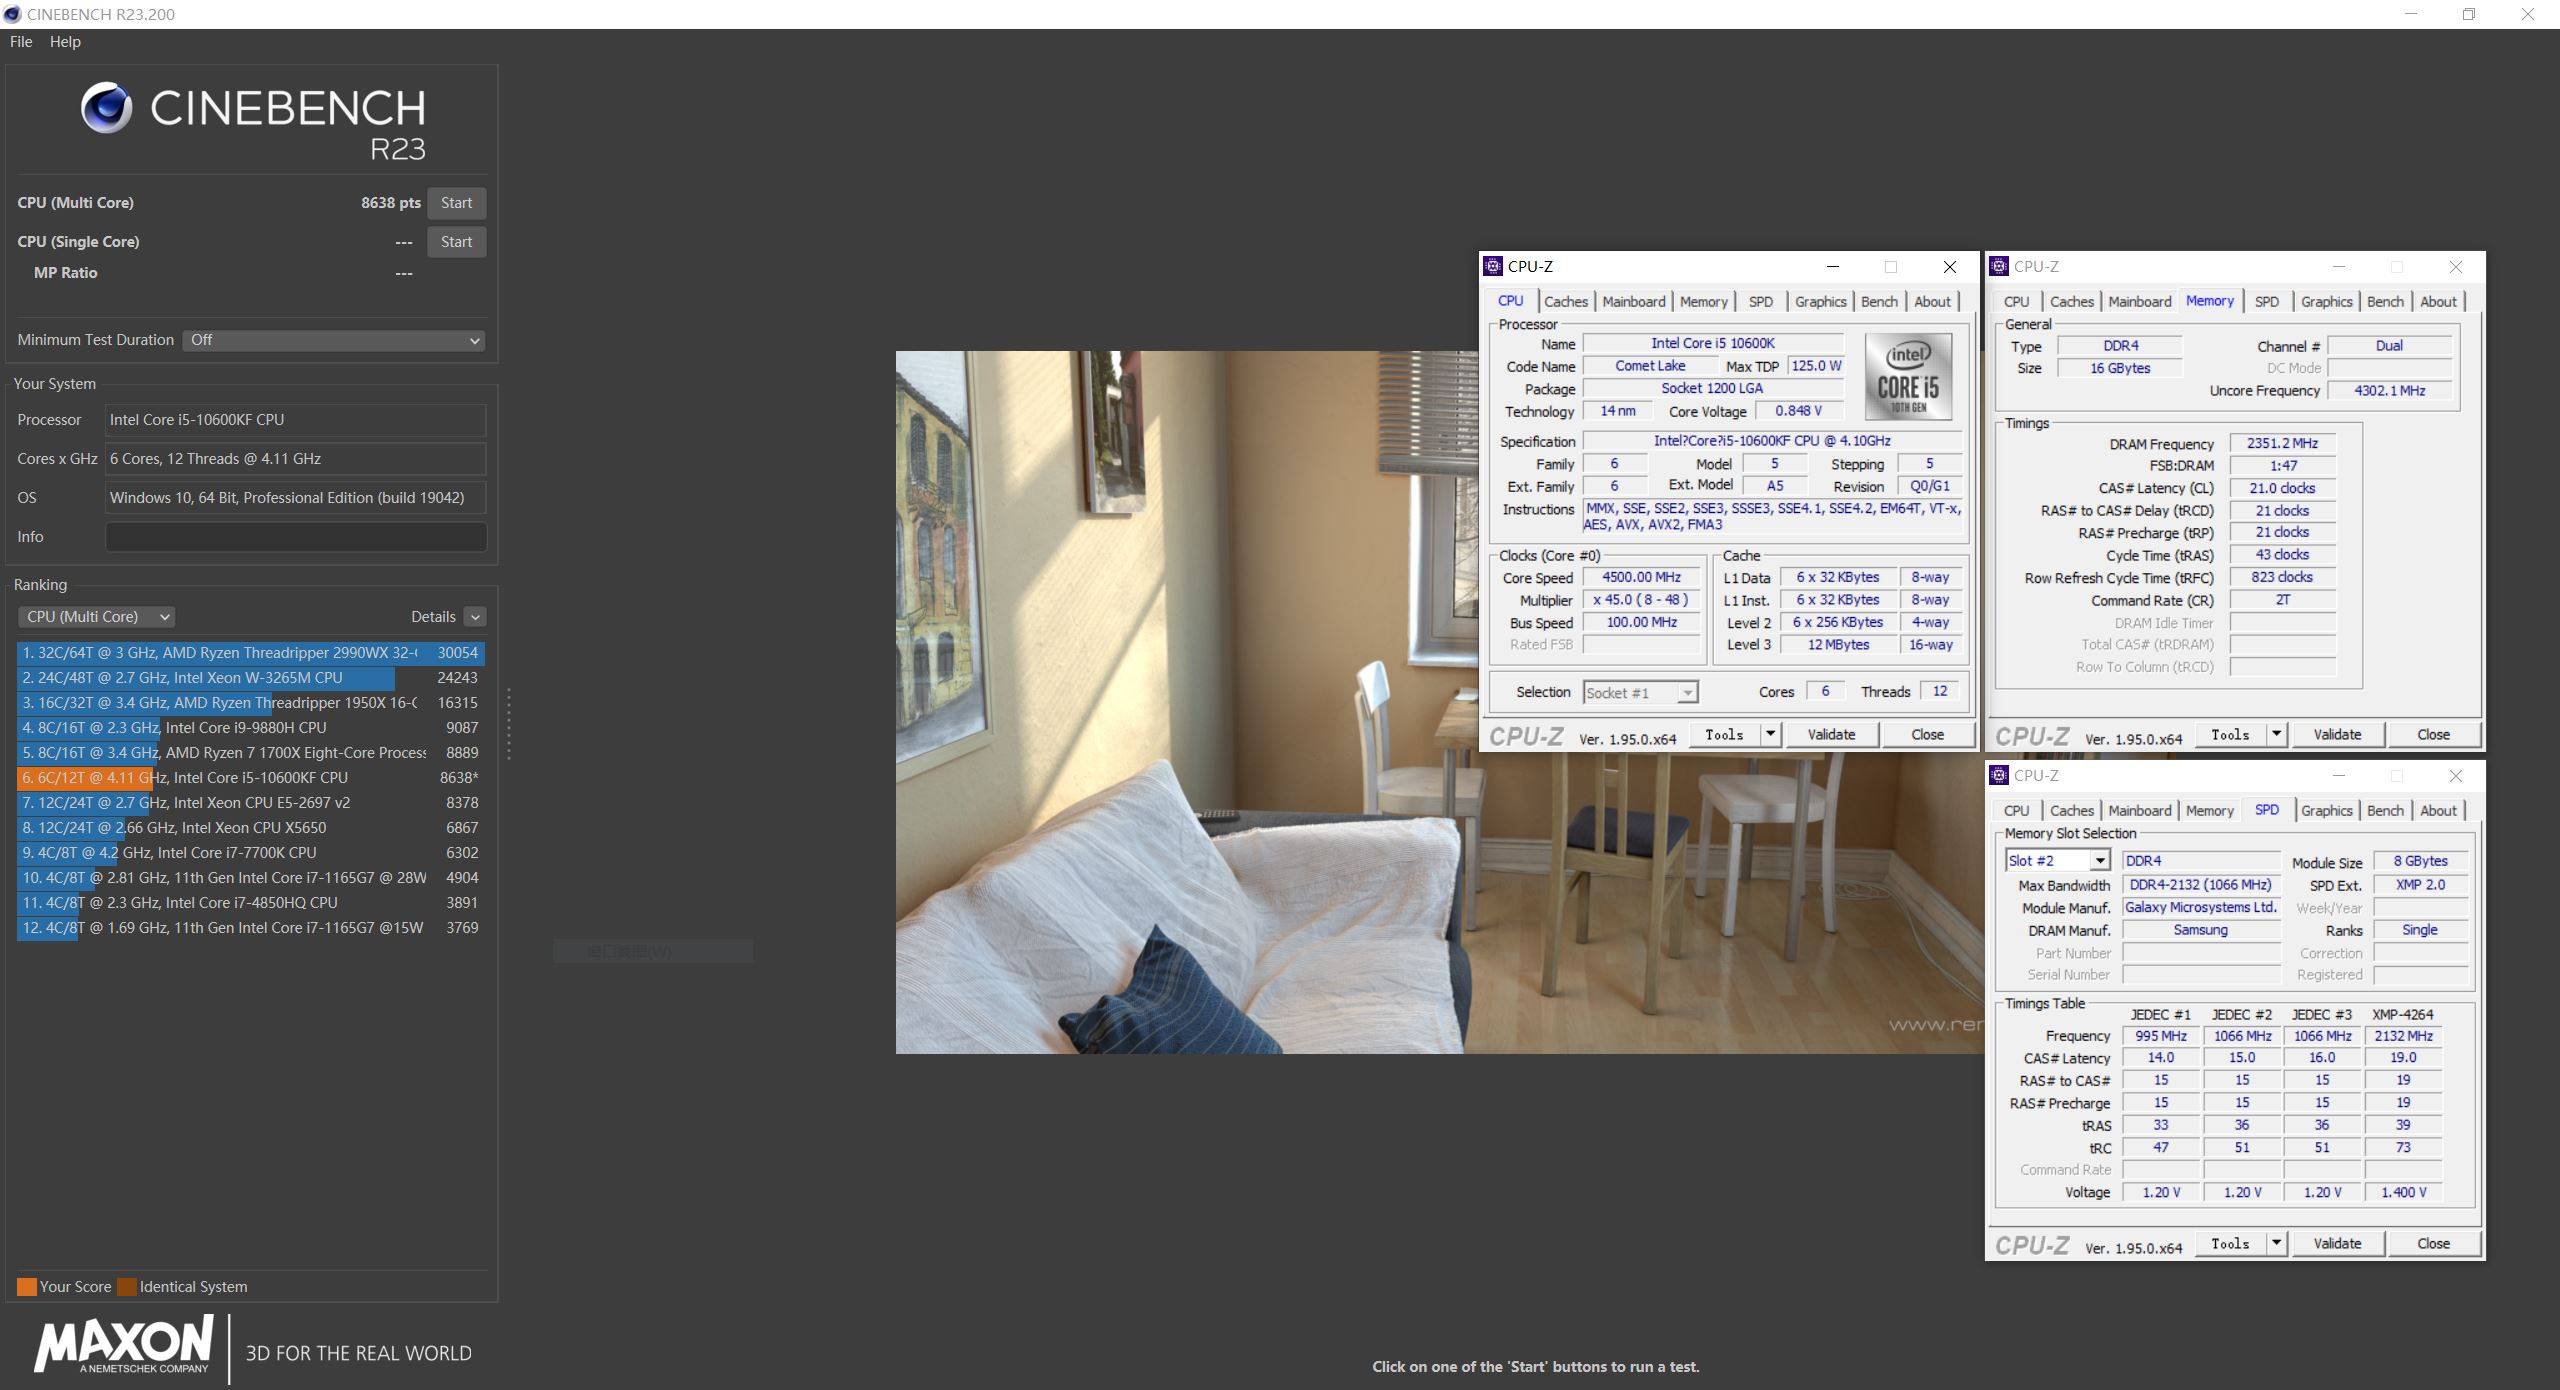Click the Info input field
Screen dimensions: 2560x1390
tap(296, 537)
